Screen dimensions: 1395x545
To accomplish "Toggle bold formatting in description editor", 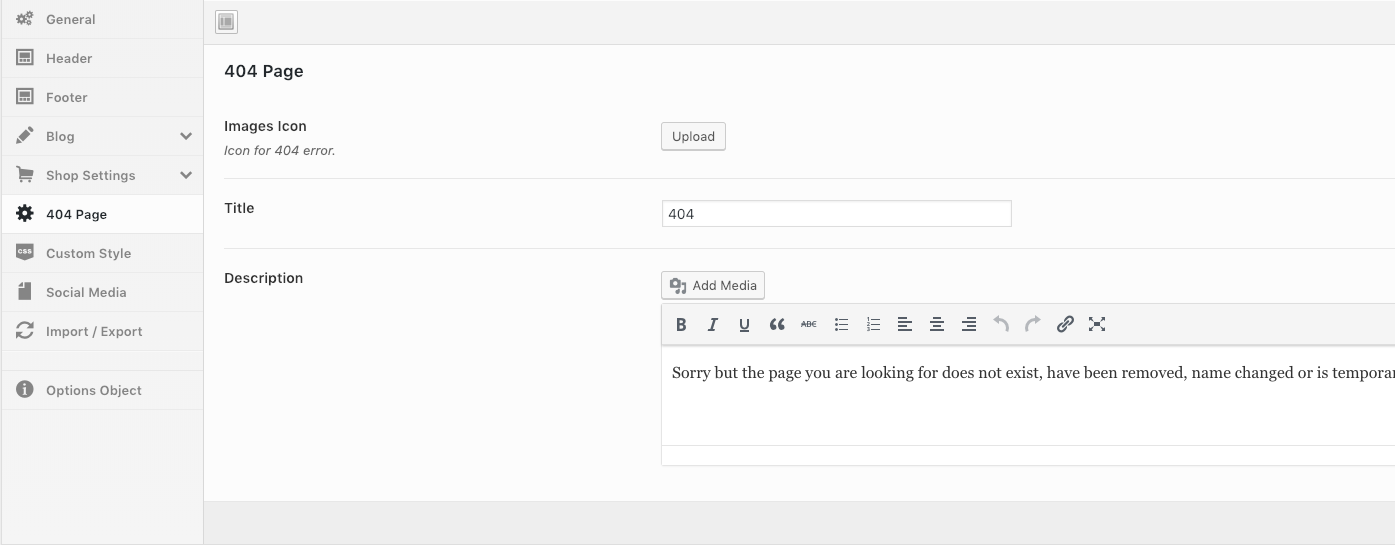I will (x=681, y=324).
